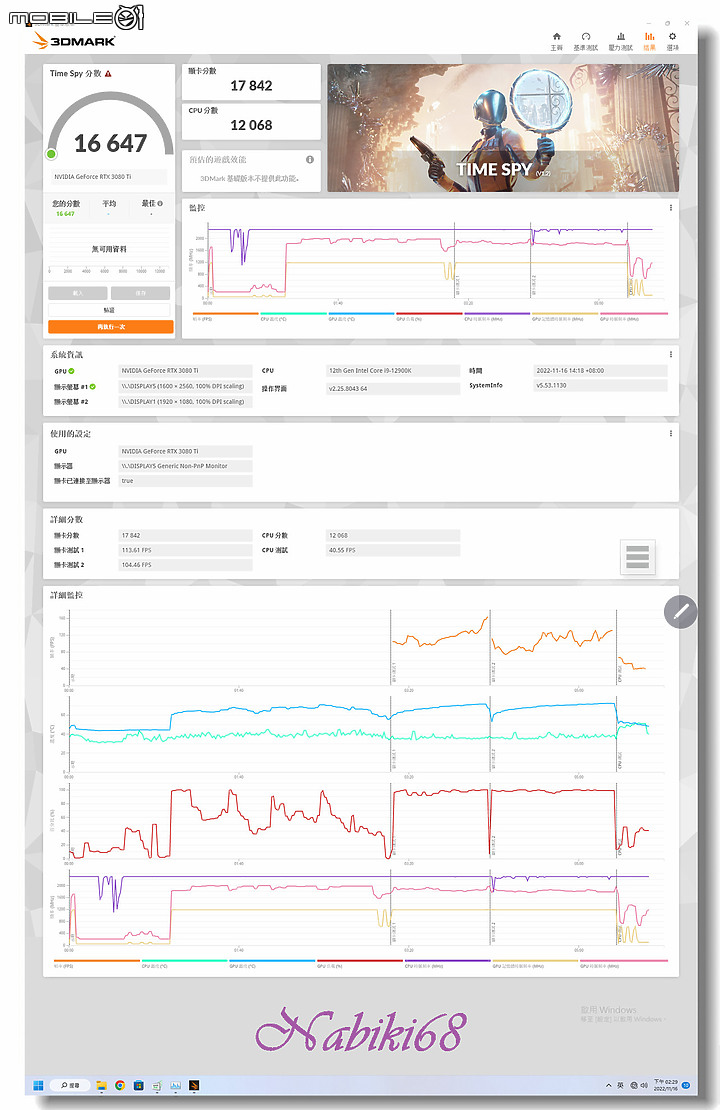Click the 顯卡分數 value 17 842 card

[x=251, y=82]
